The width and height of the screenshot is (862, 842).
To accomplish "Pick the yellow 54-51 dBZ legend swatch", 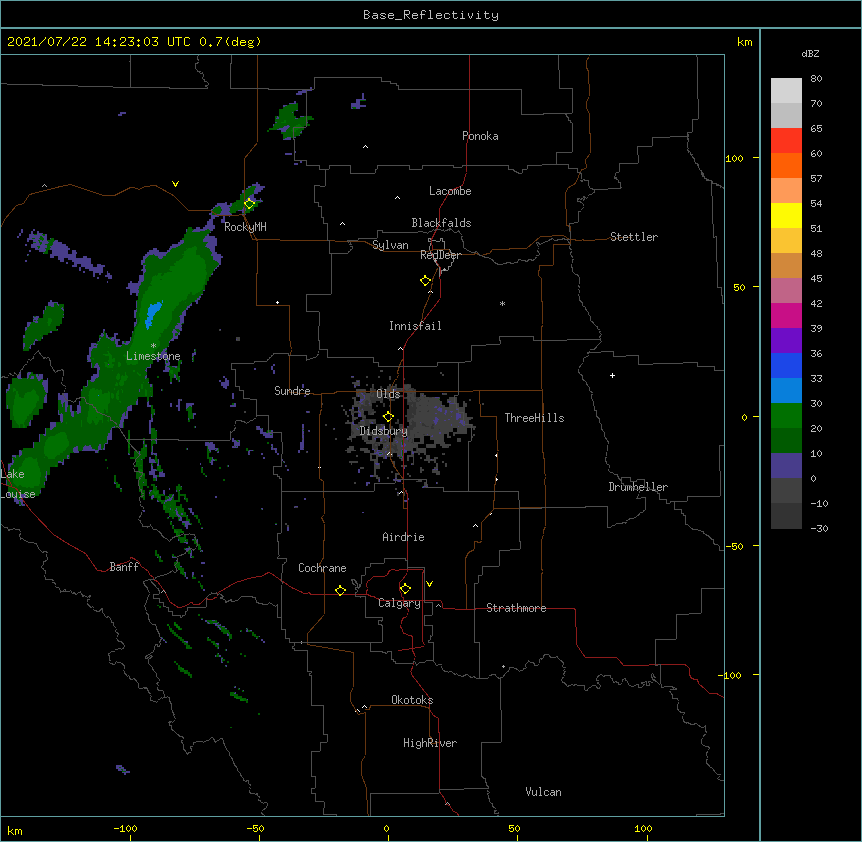I will (x=786, y=215).
